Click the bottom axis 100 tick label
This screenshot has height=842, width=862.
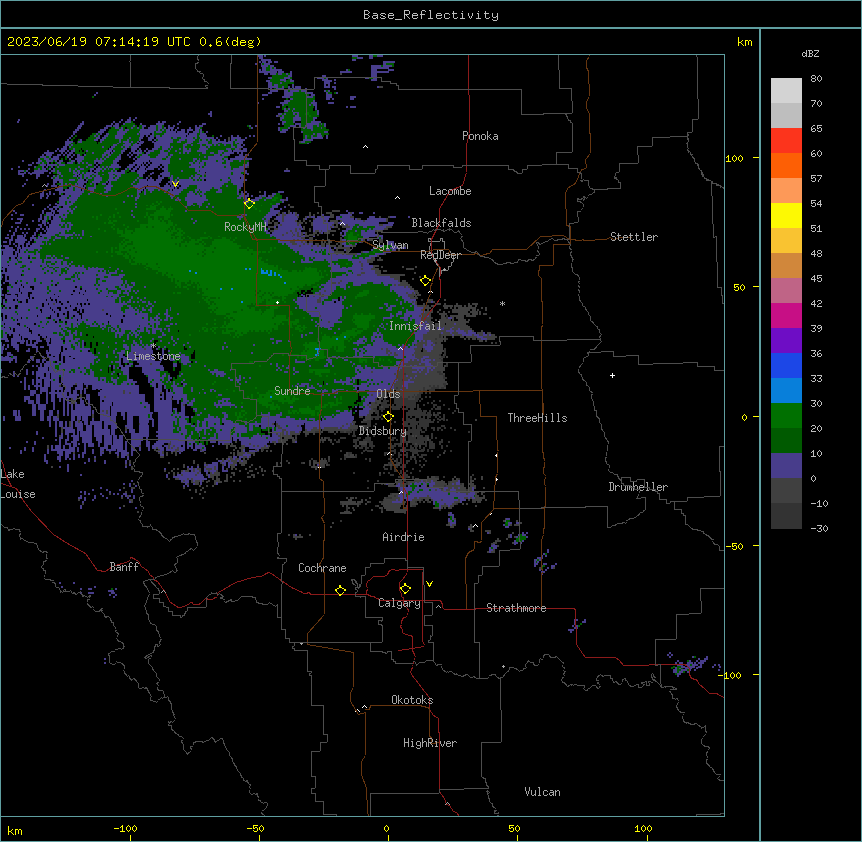tap(643, 828)
